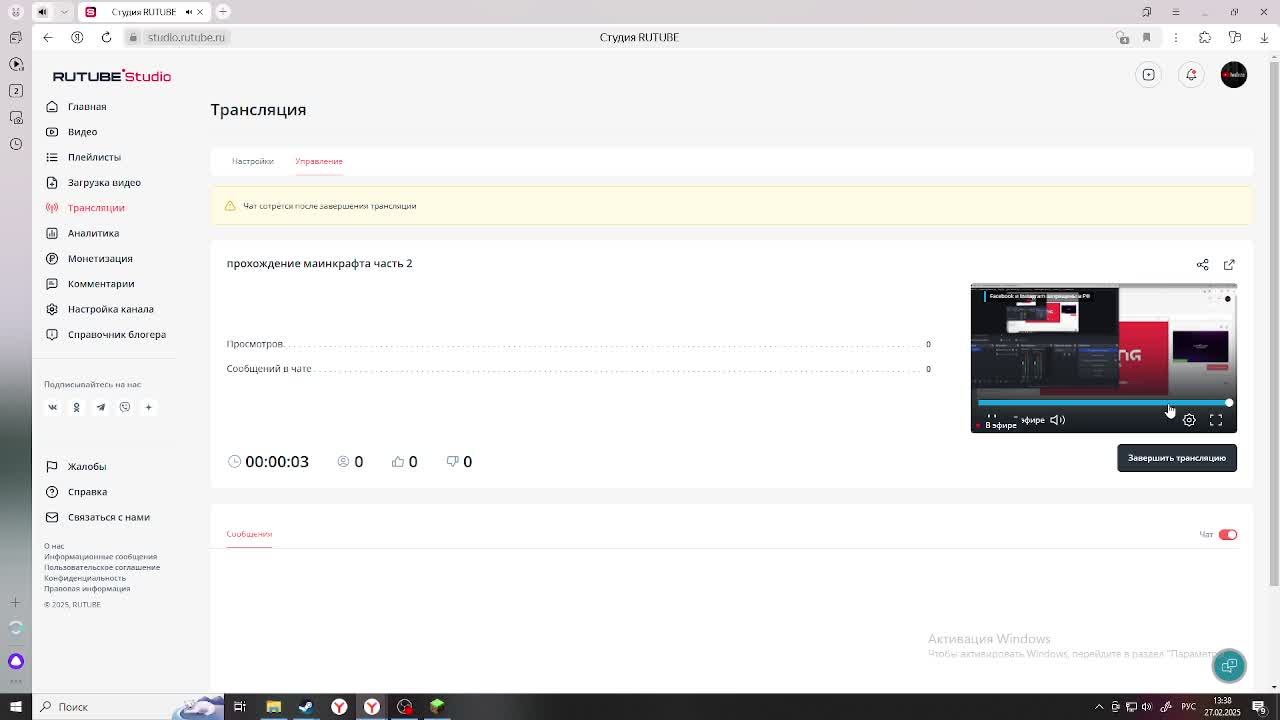
Task: Open Minecraft block icon on taskbar
Action: 437,707
